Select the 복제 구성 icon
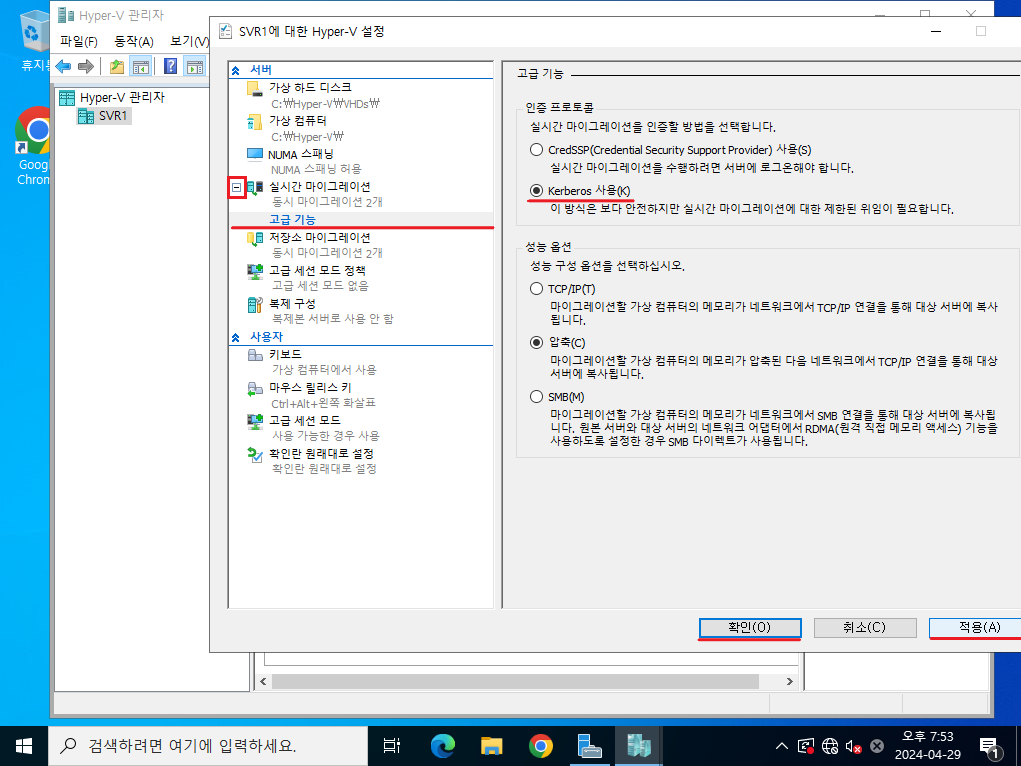The width and height of the screenshot is (1021, 766). pyautogui.click(x=255, y=305)
